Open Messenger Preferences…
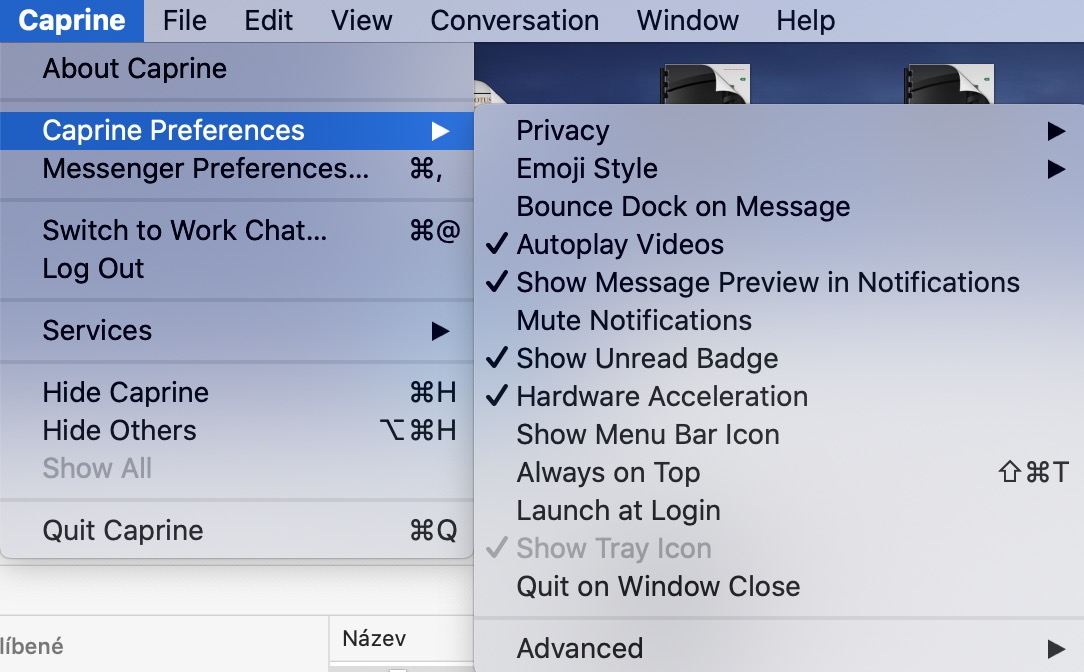1084x672 pixels. coord(236,169)
